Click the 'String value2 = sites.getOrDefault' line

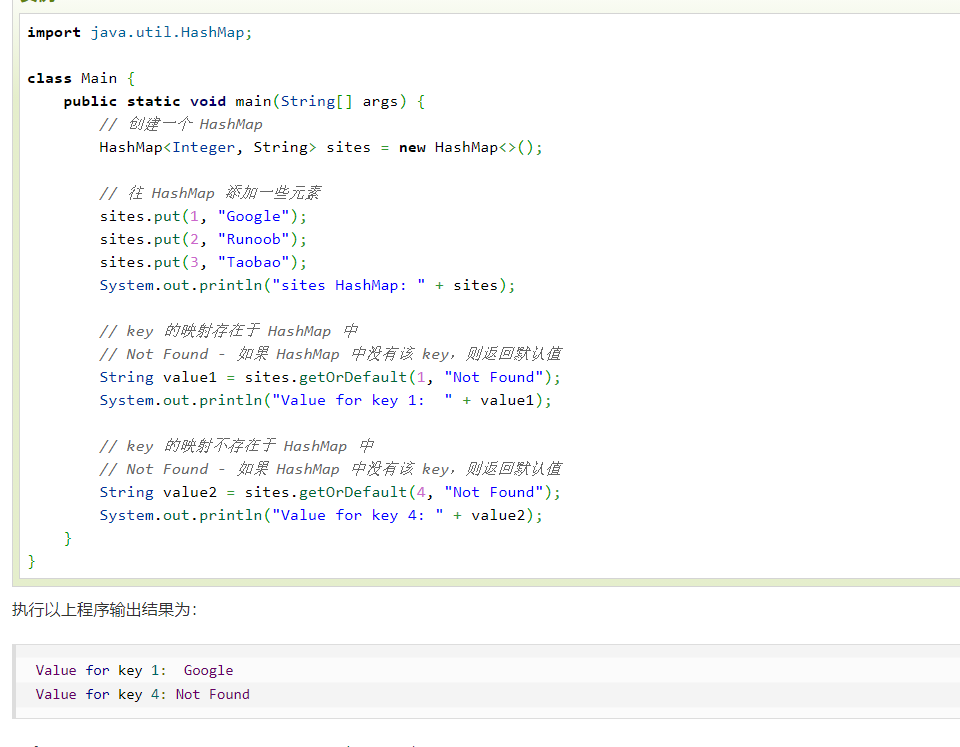(330, 492)
